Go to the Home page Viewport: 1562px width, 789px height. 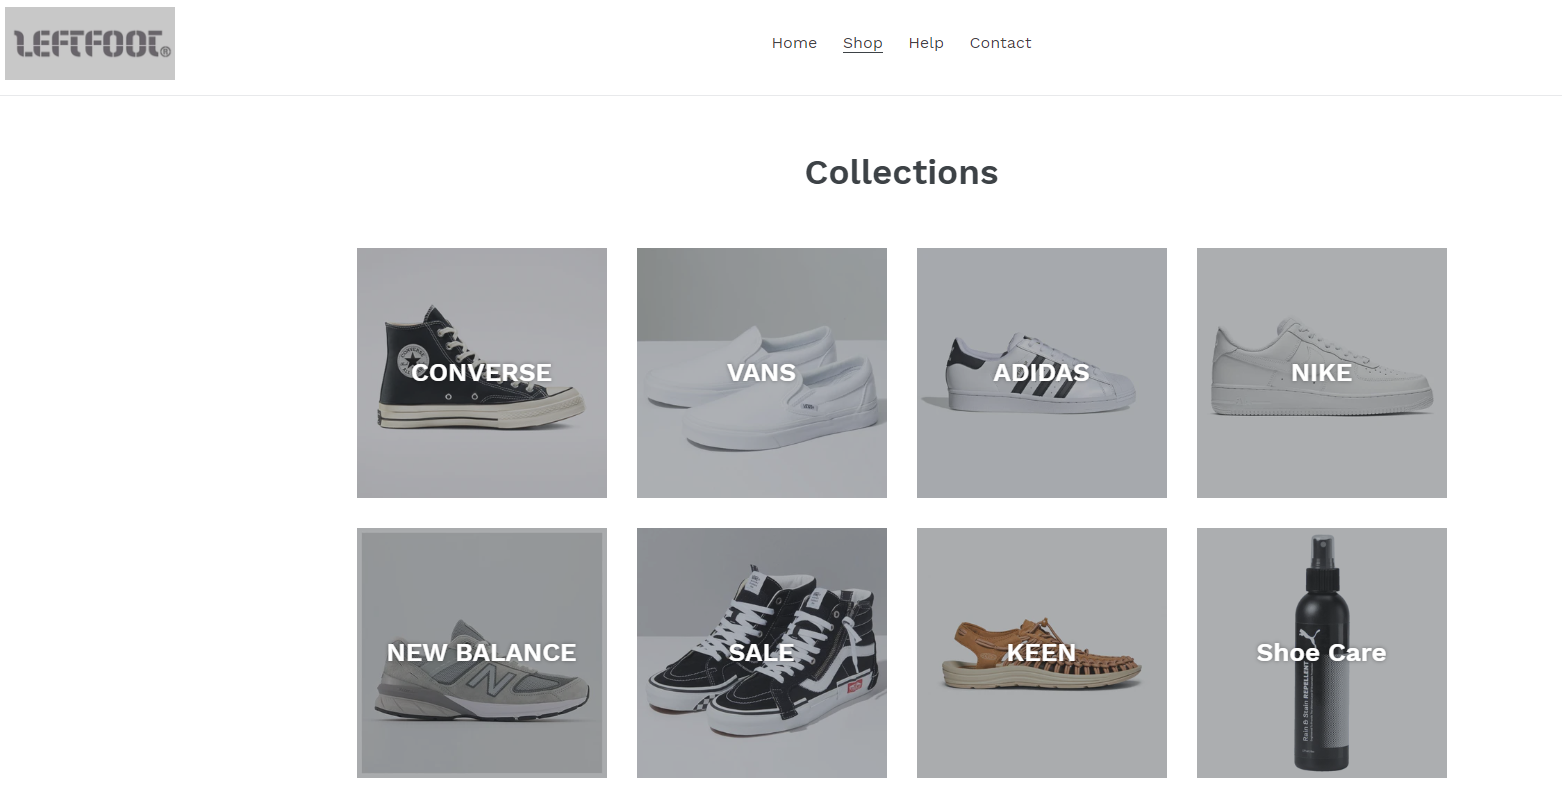click(x=794, y=43)
